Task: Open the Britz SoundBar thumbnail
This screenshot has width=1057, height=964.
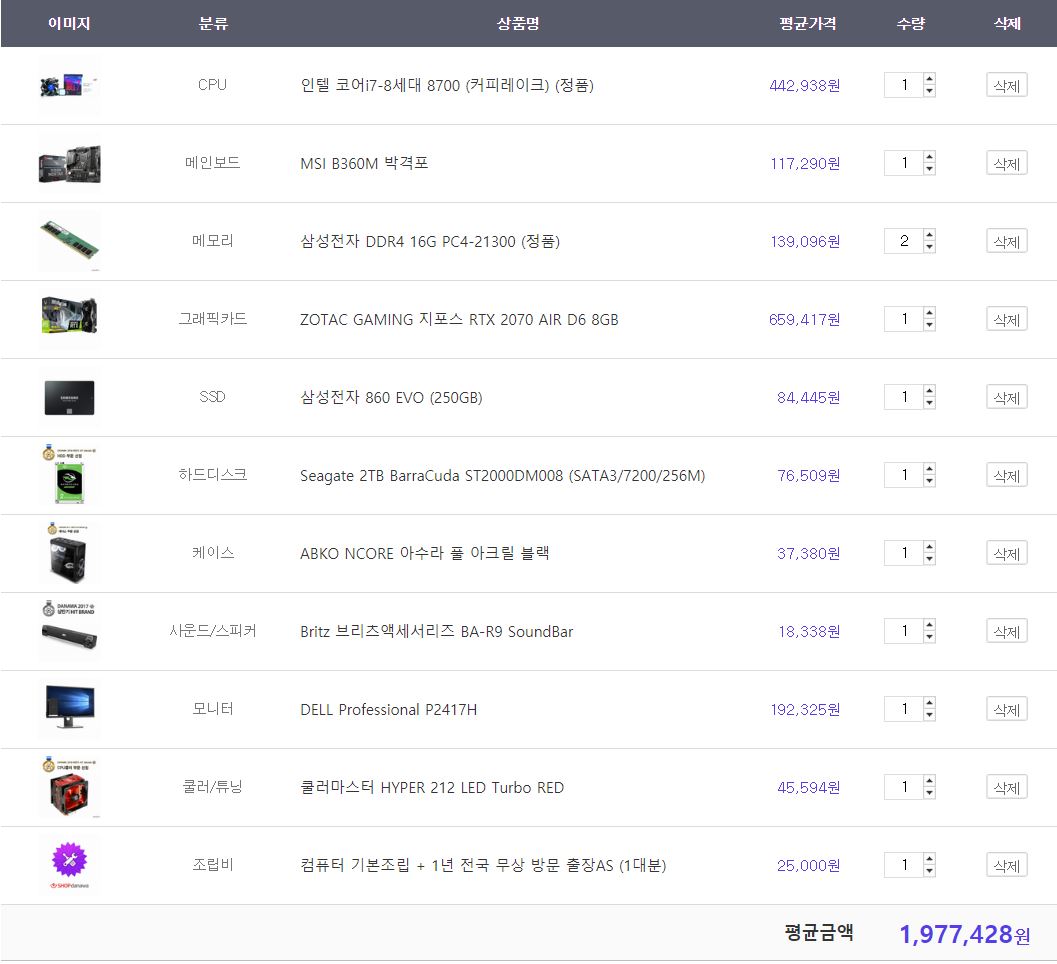Action: point(69,632)
